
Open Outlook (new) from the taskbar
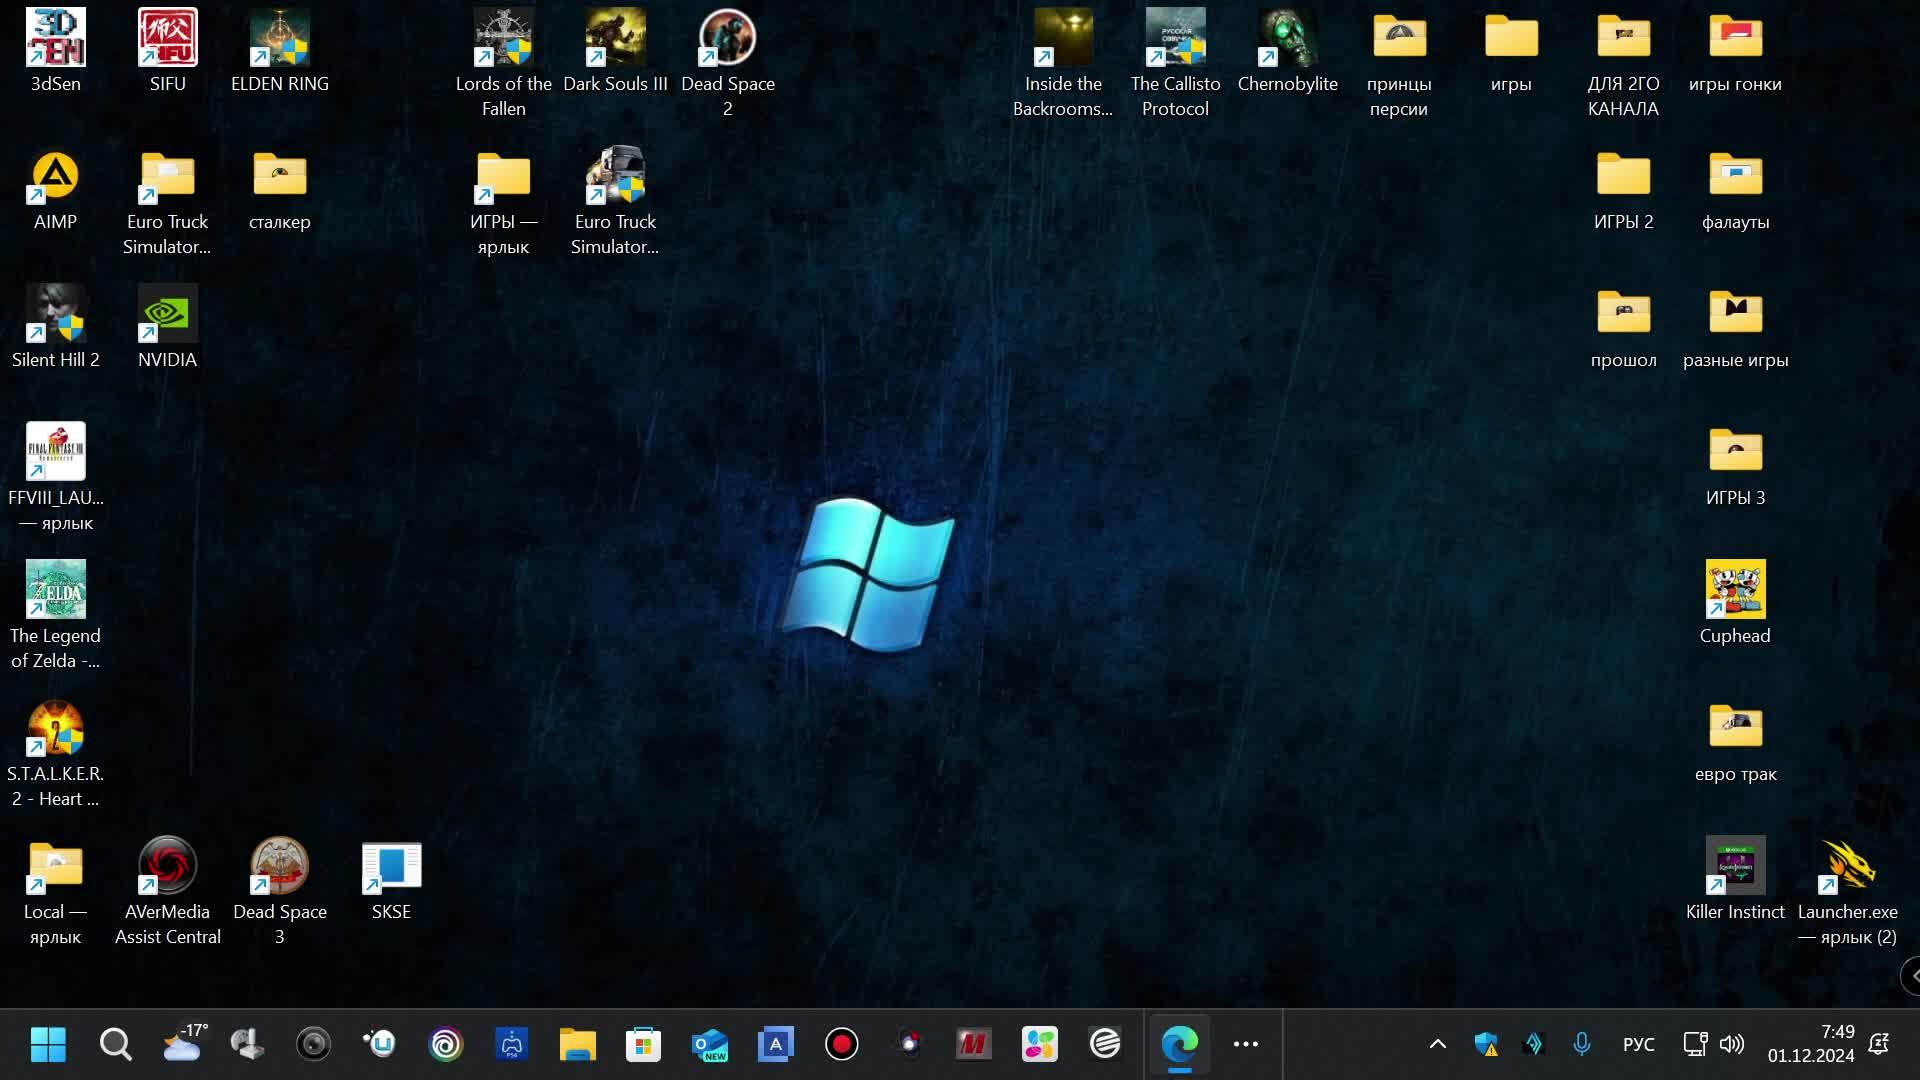[x=709, y=1044]
